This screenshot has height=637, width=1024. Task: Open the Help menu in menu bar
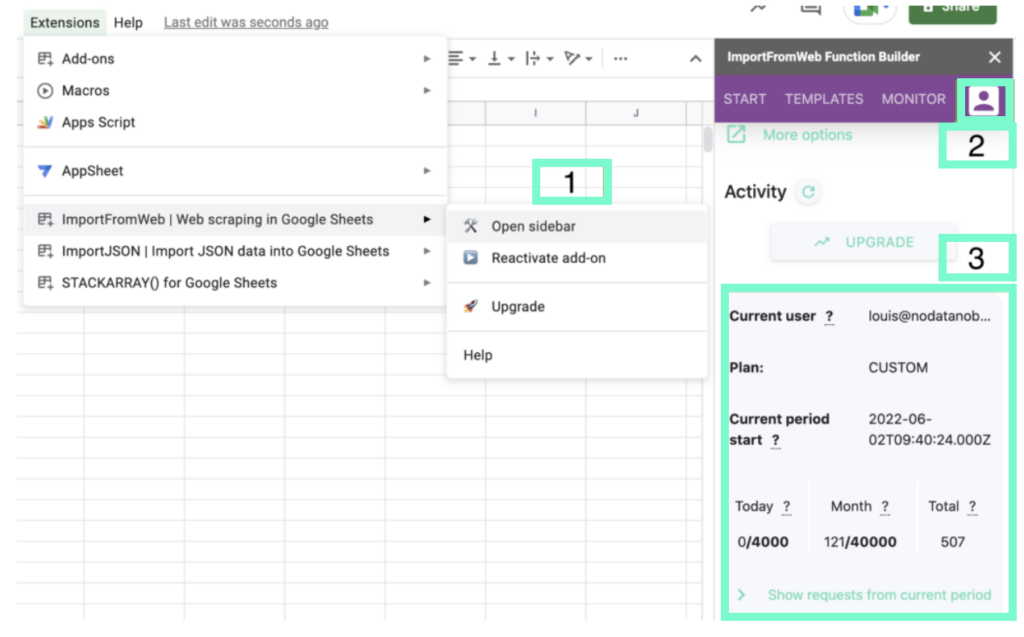[128, 22]
